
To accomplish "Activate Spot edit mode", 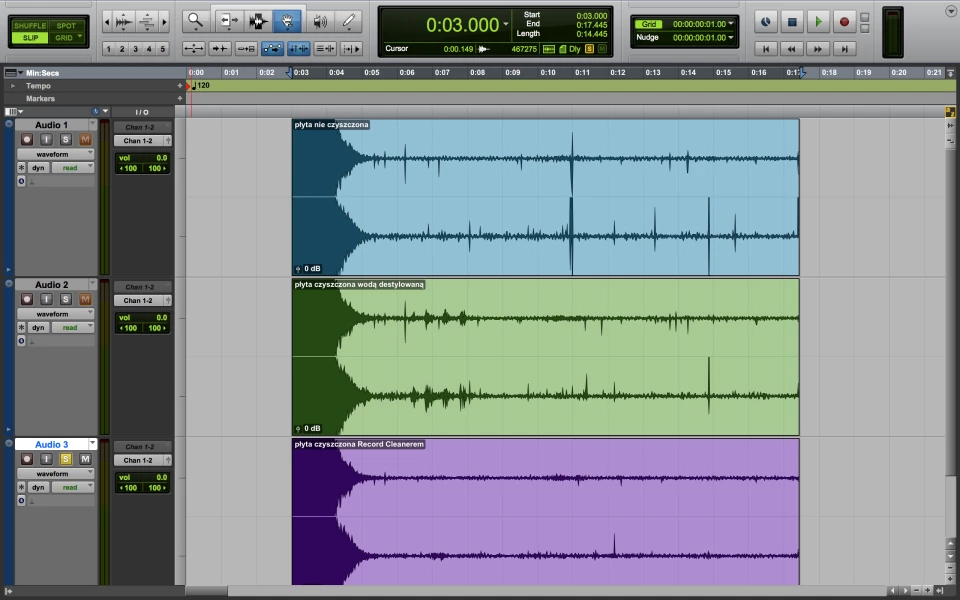I will coord(65,25).
